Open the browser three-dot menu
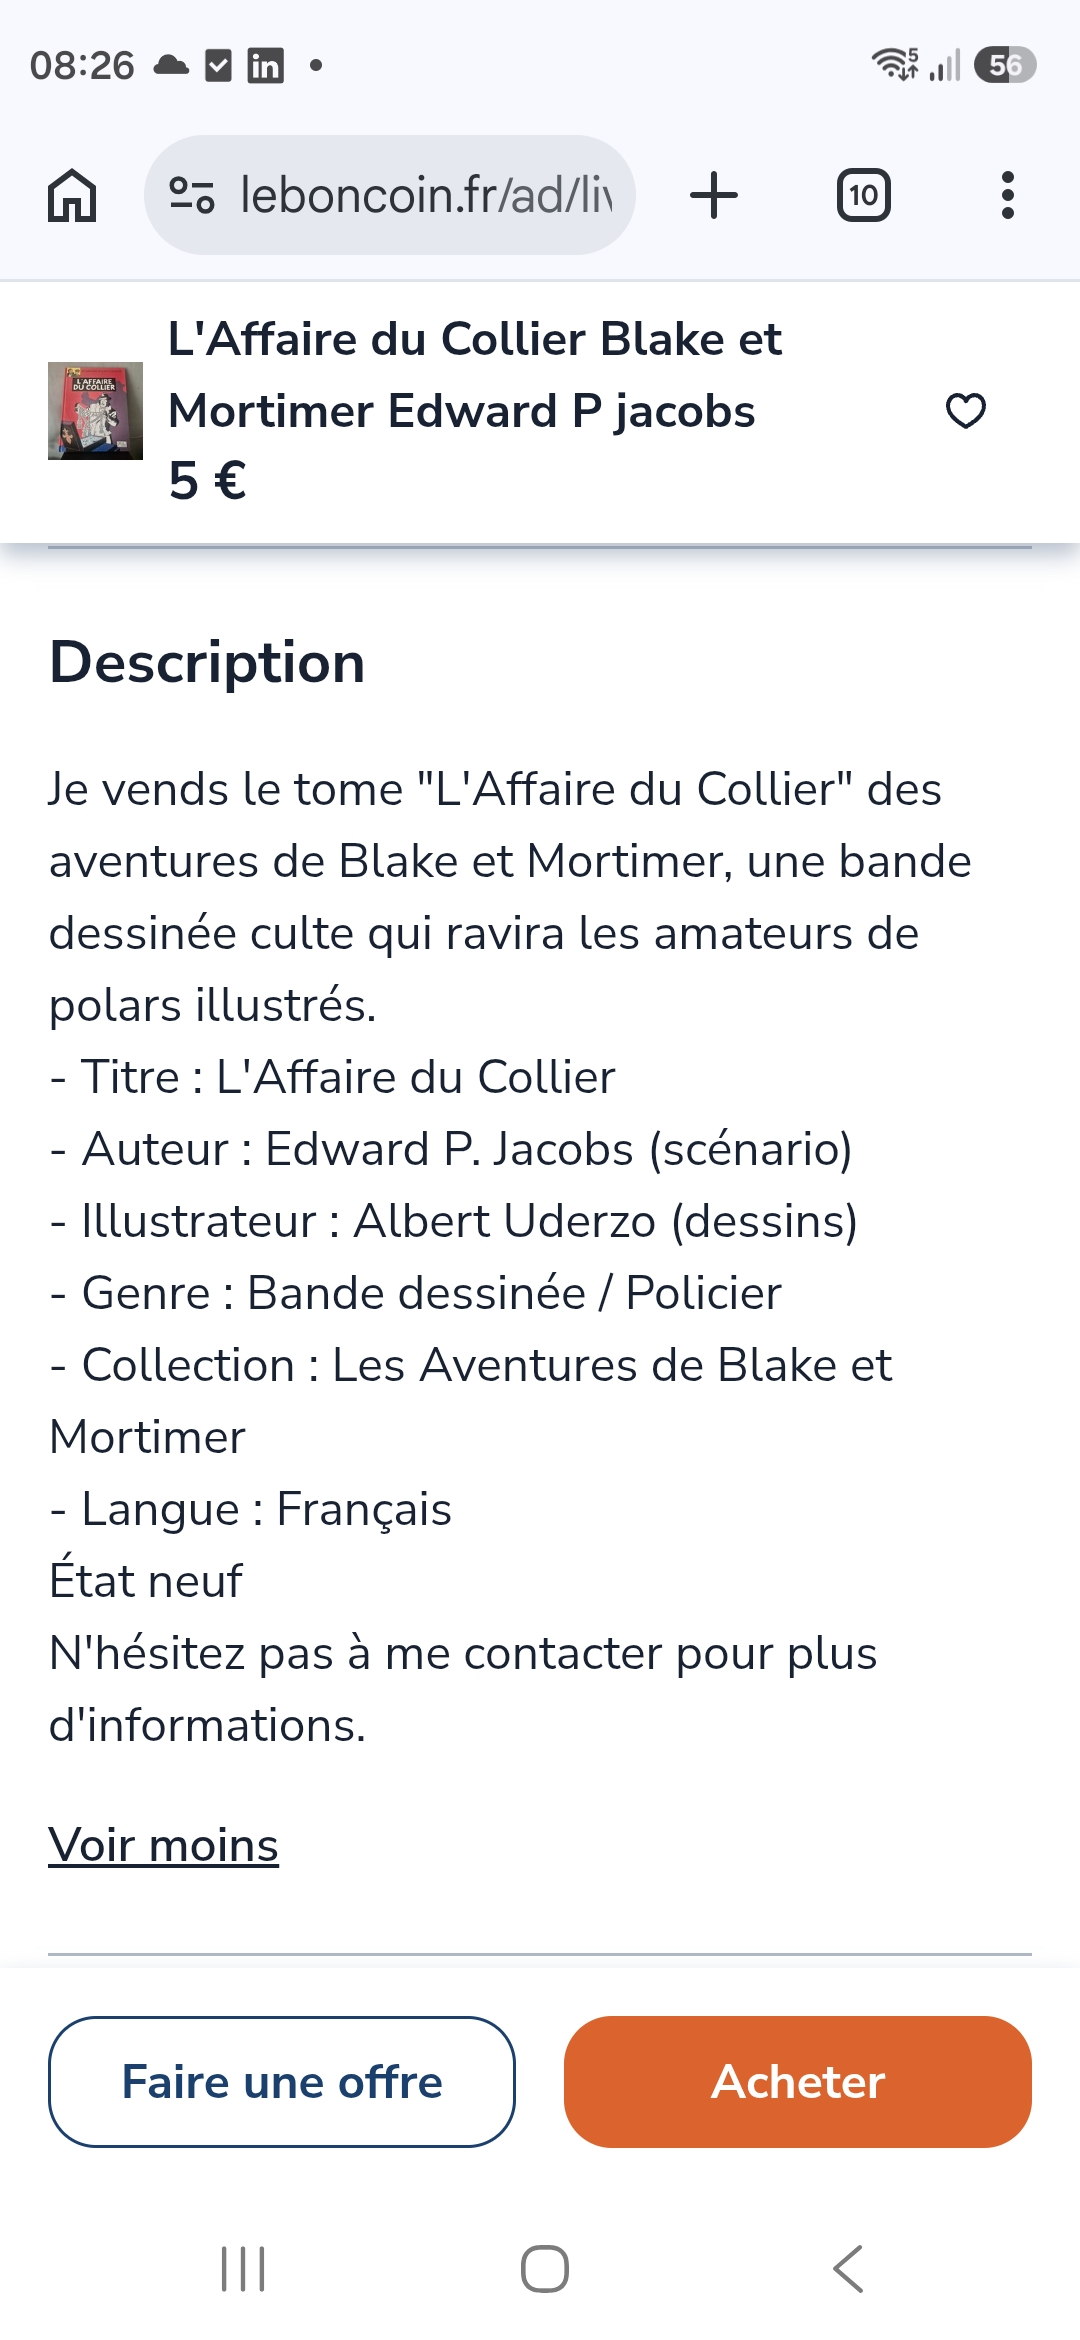Image resolution: width=1080 pixels, height=2340 pixels. tap(1007, 195)
